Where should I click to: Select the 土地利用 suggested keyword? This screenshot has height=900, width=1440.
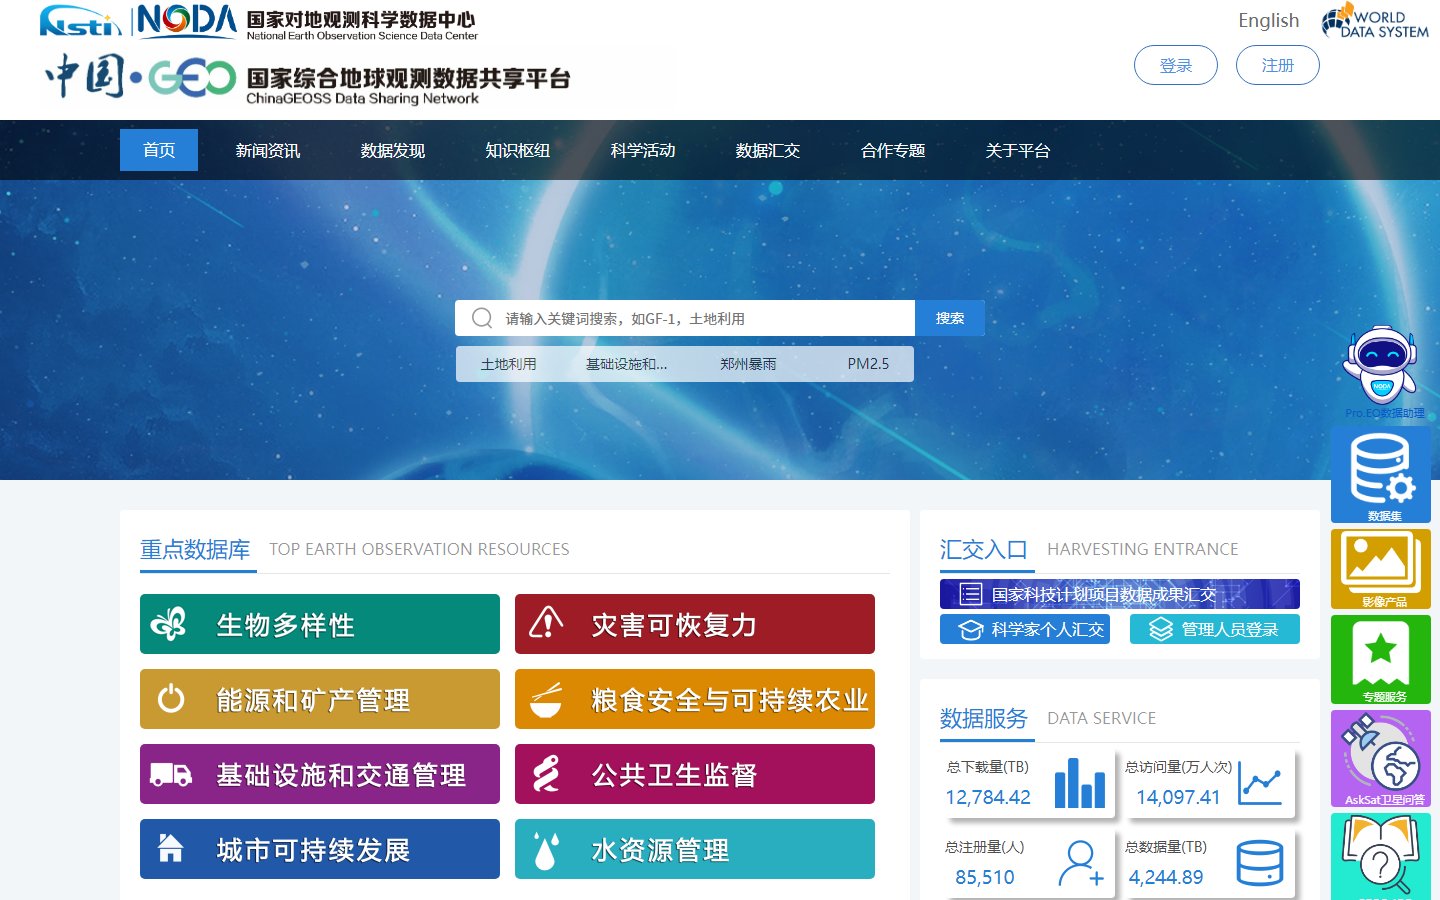[x=509, y=364]
